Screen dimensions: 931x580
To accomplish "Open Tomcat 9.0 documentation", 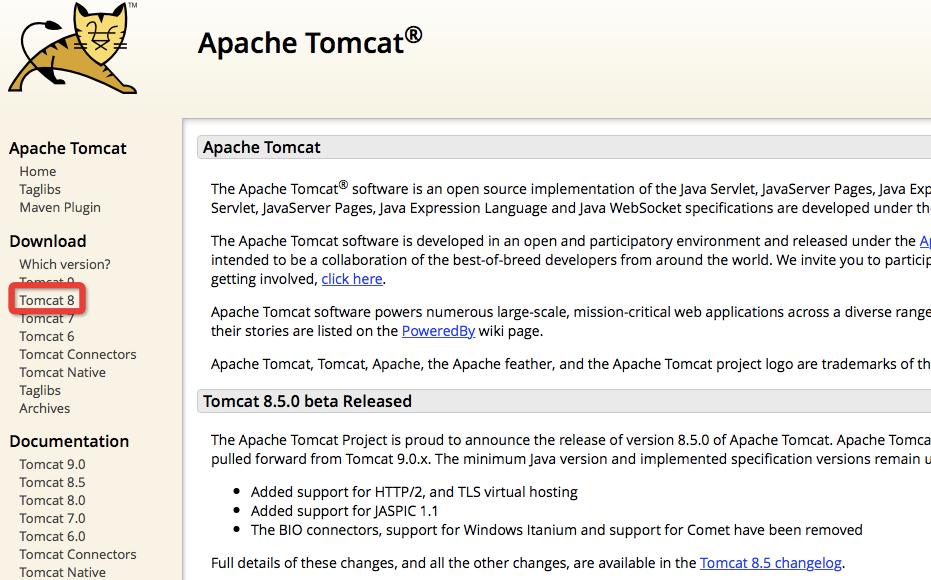I will (x=52, y=464).
